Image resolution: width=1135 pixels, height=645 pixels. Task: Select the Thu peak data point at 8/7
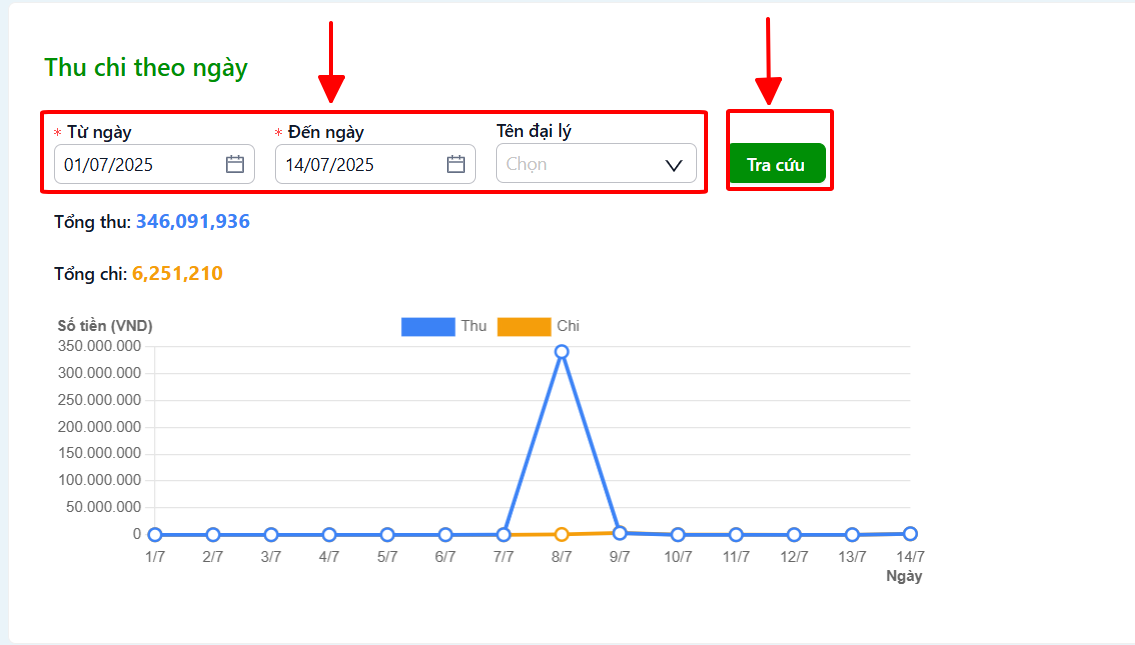point(562,352)
